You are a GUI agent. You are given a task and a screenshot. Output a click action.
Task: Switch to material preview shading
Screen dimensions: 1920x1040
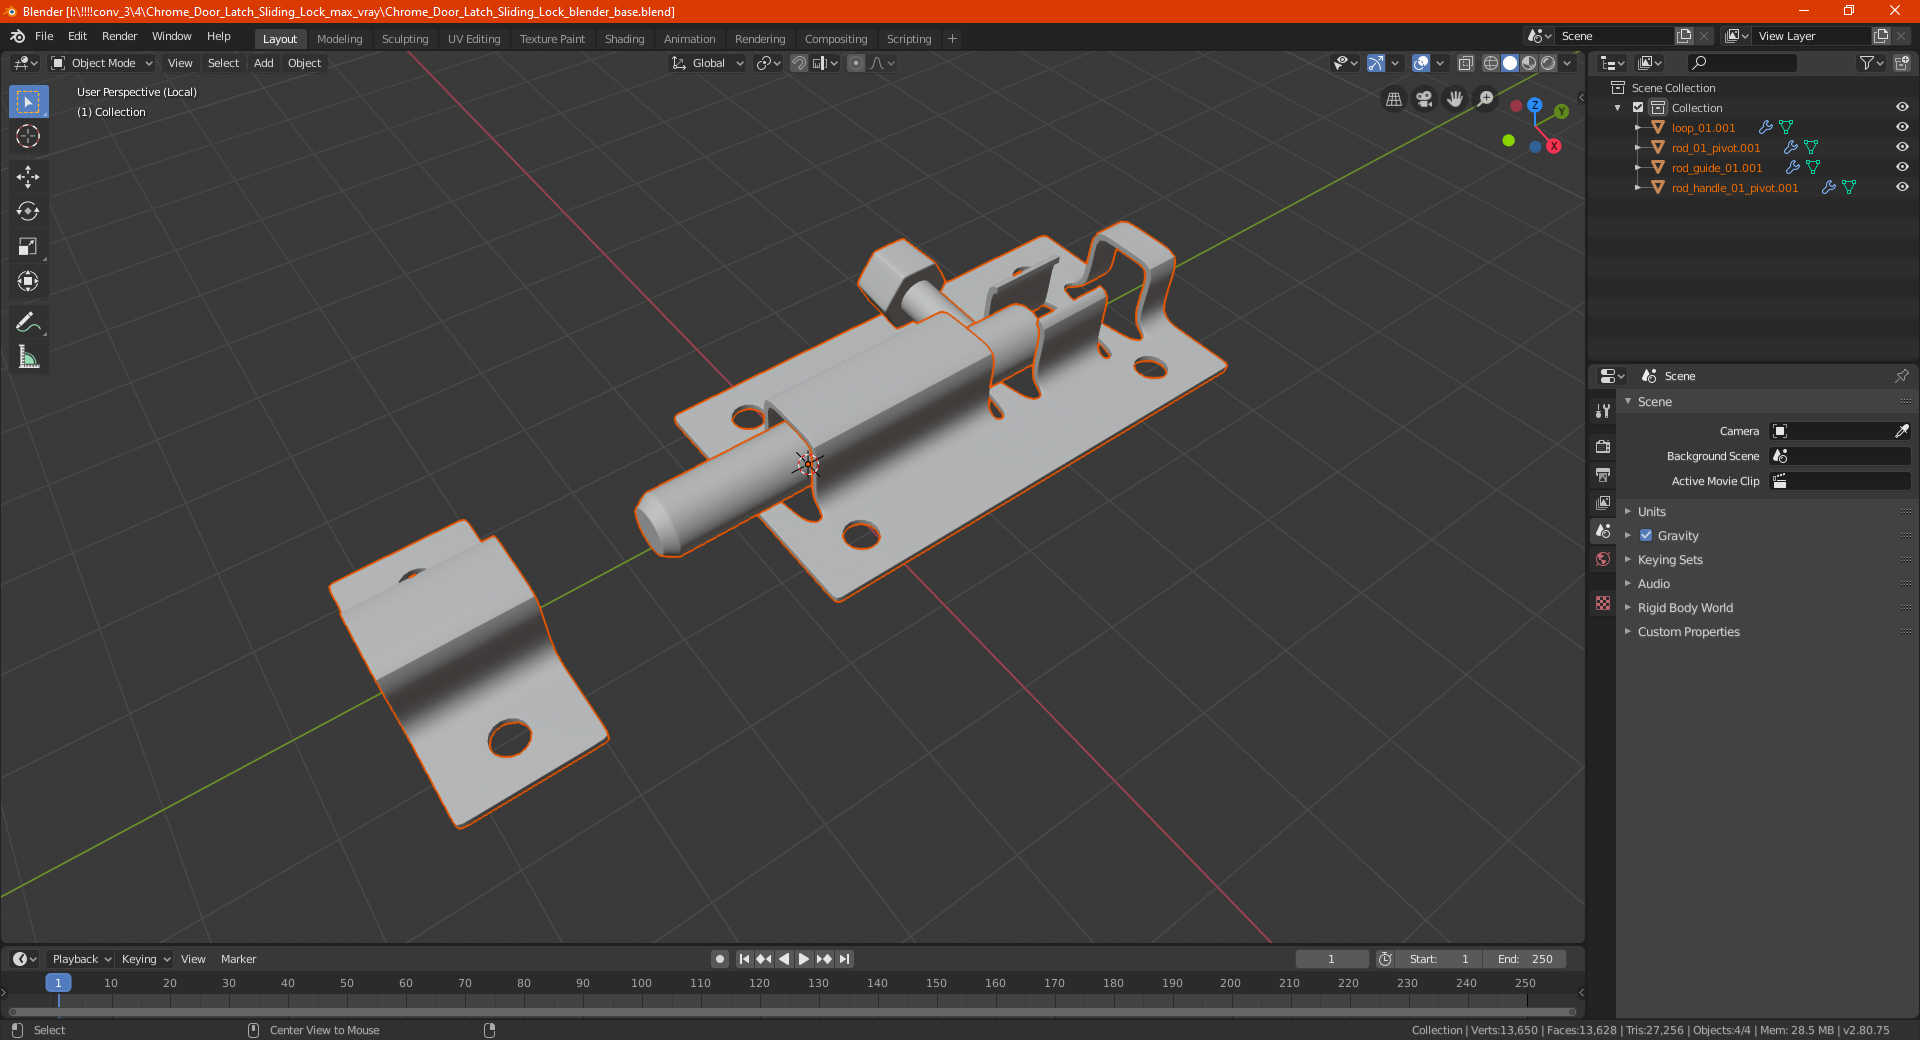1529,63
